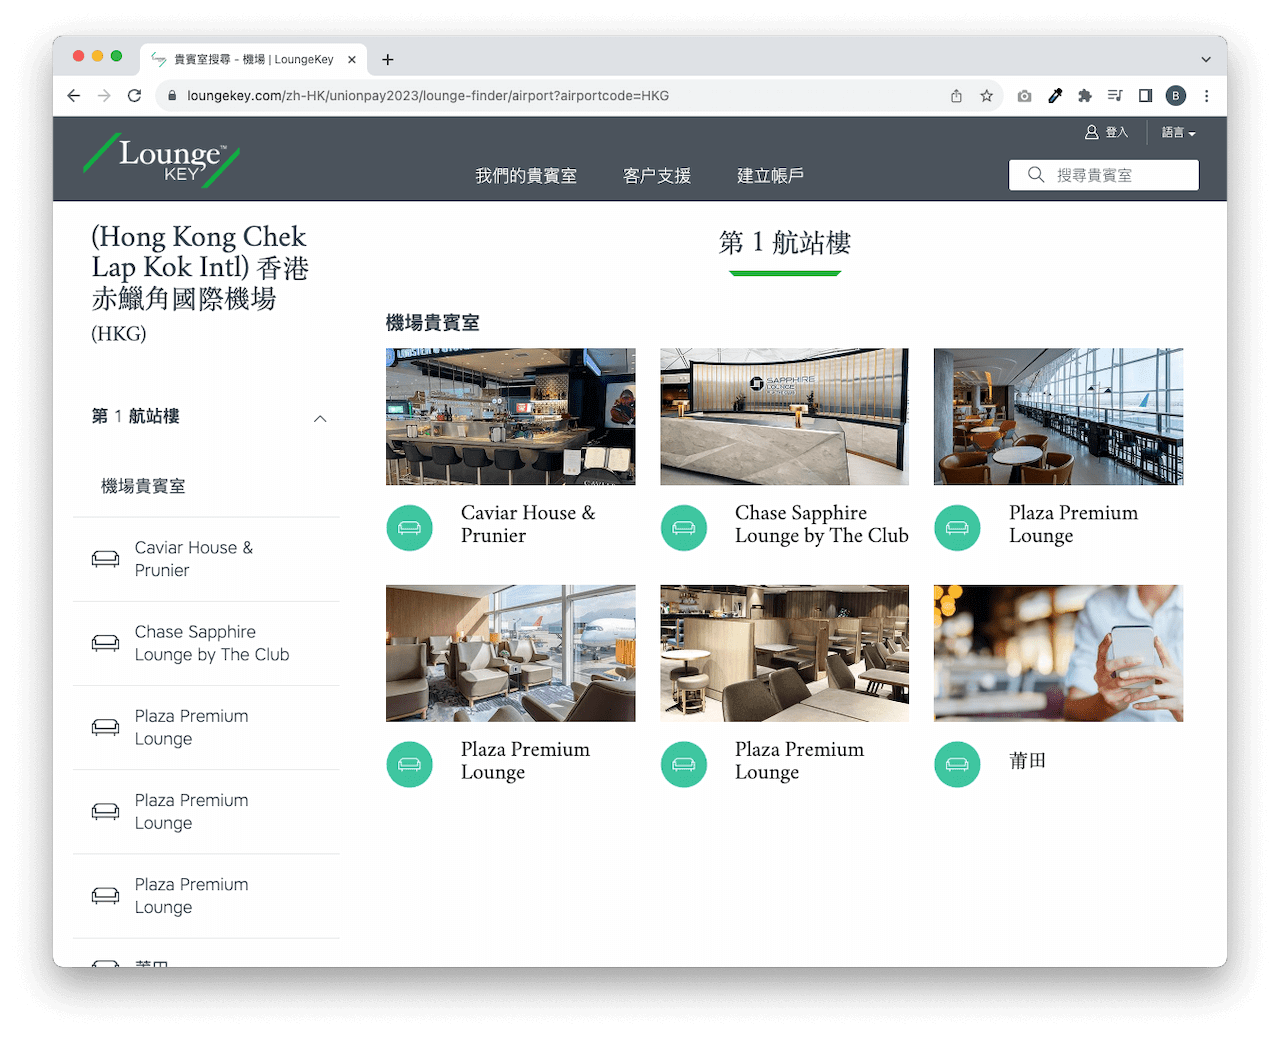
Task: Open the 我們的貴賓室 menu
Action: 526,176
